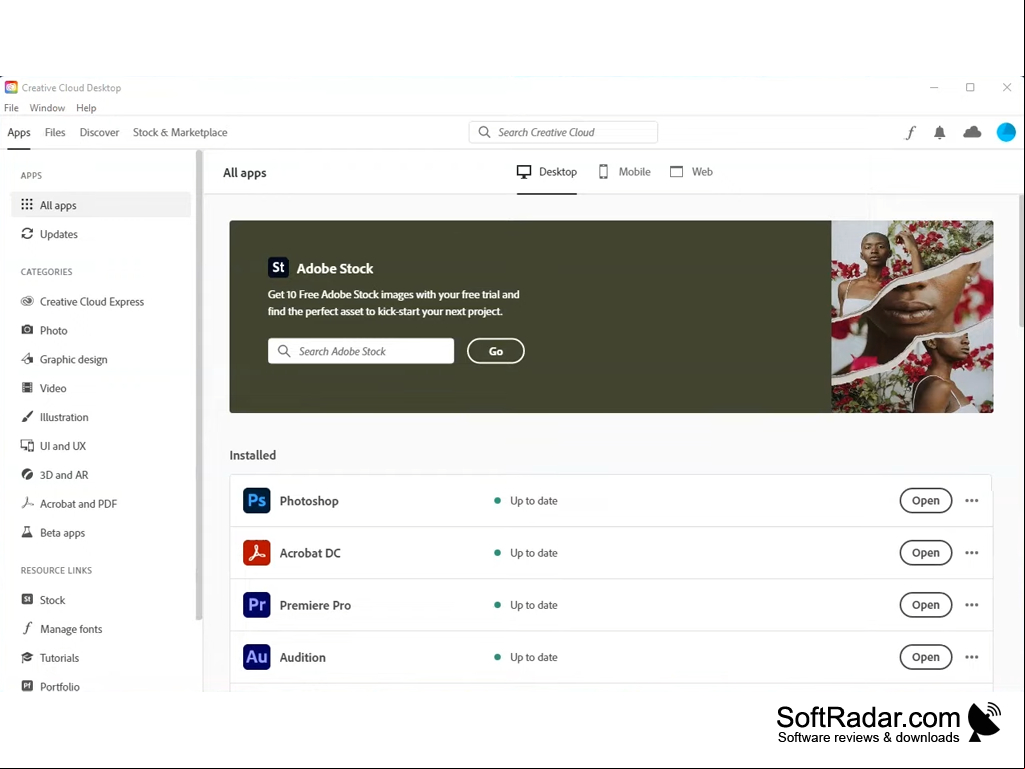
Task: Open Creative Cloud Express category
Action: (x=101, y=301)
